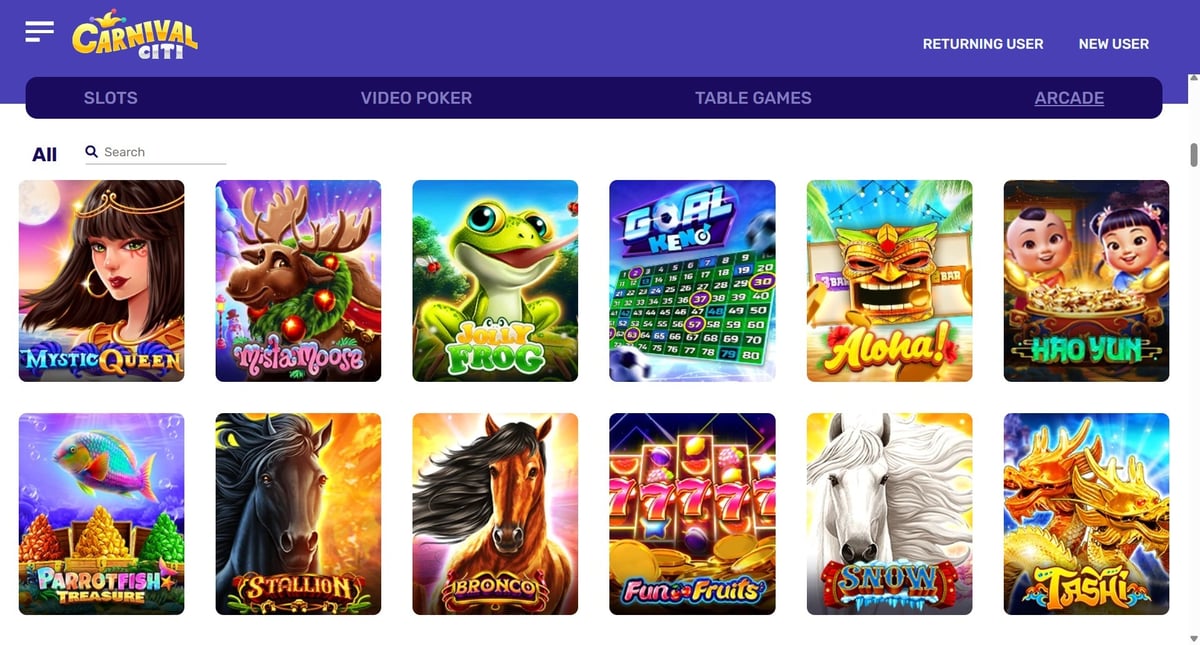
Task: Select the search magnifier icon
Action: [x=91, y=151]
